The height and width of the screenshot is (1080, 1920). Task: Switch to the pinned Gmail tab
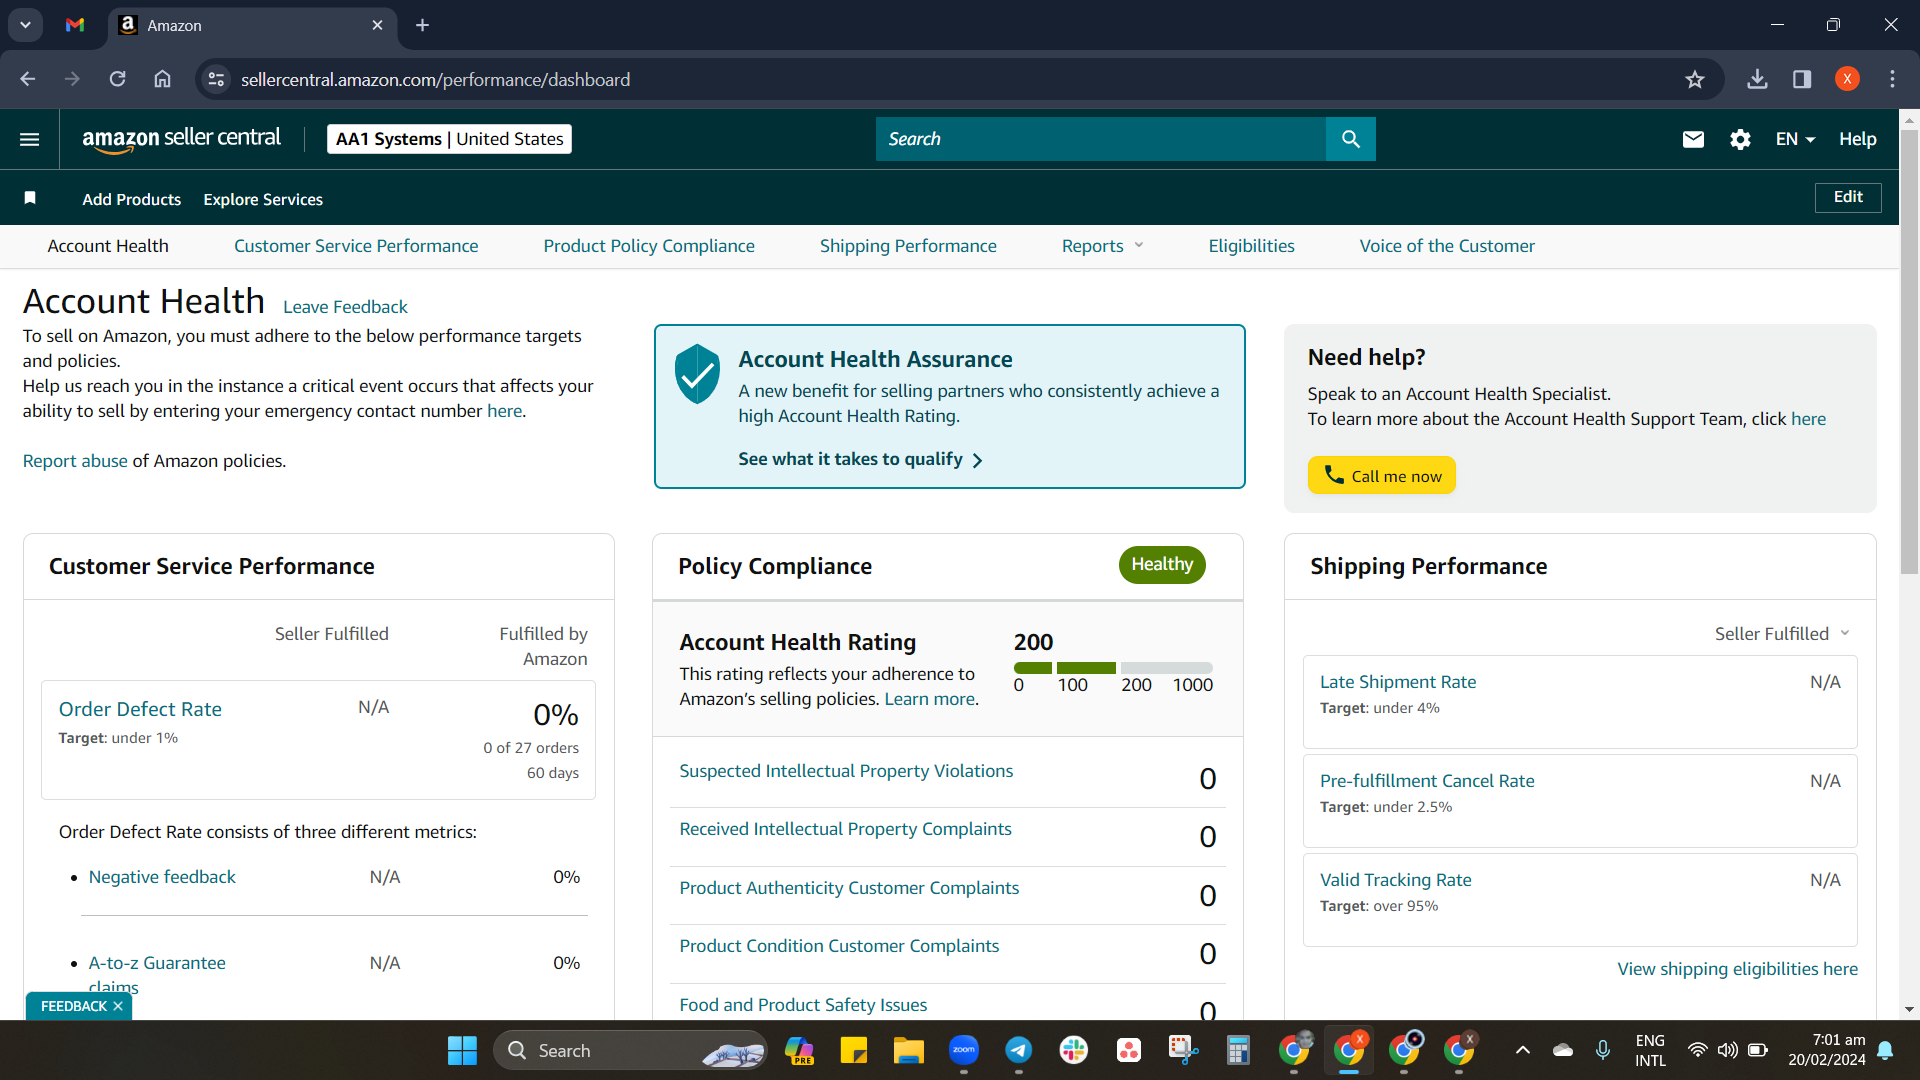75,25
